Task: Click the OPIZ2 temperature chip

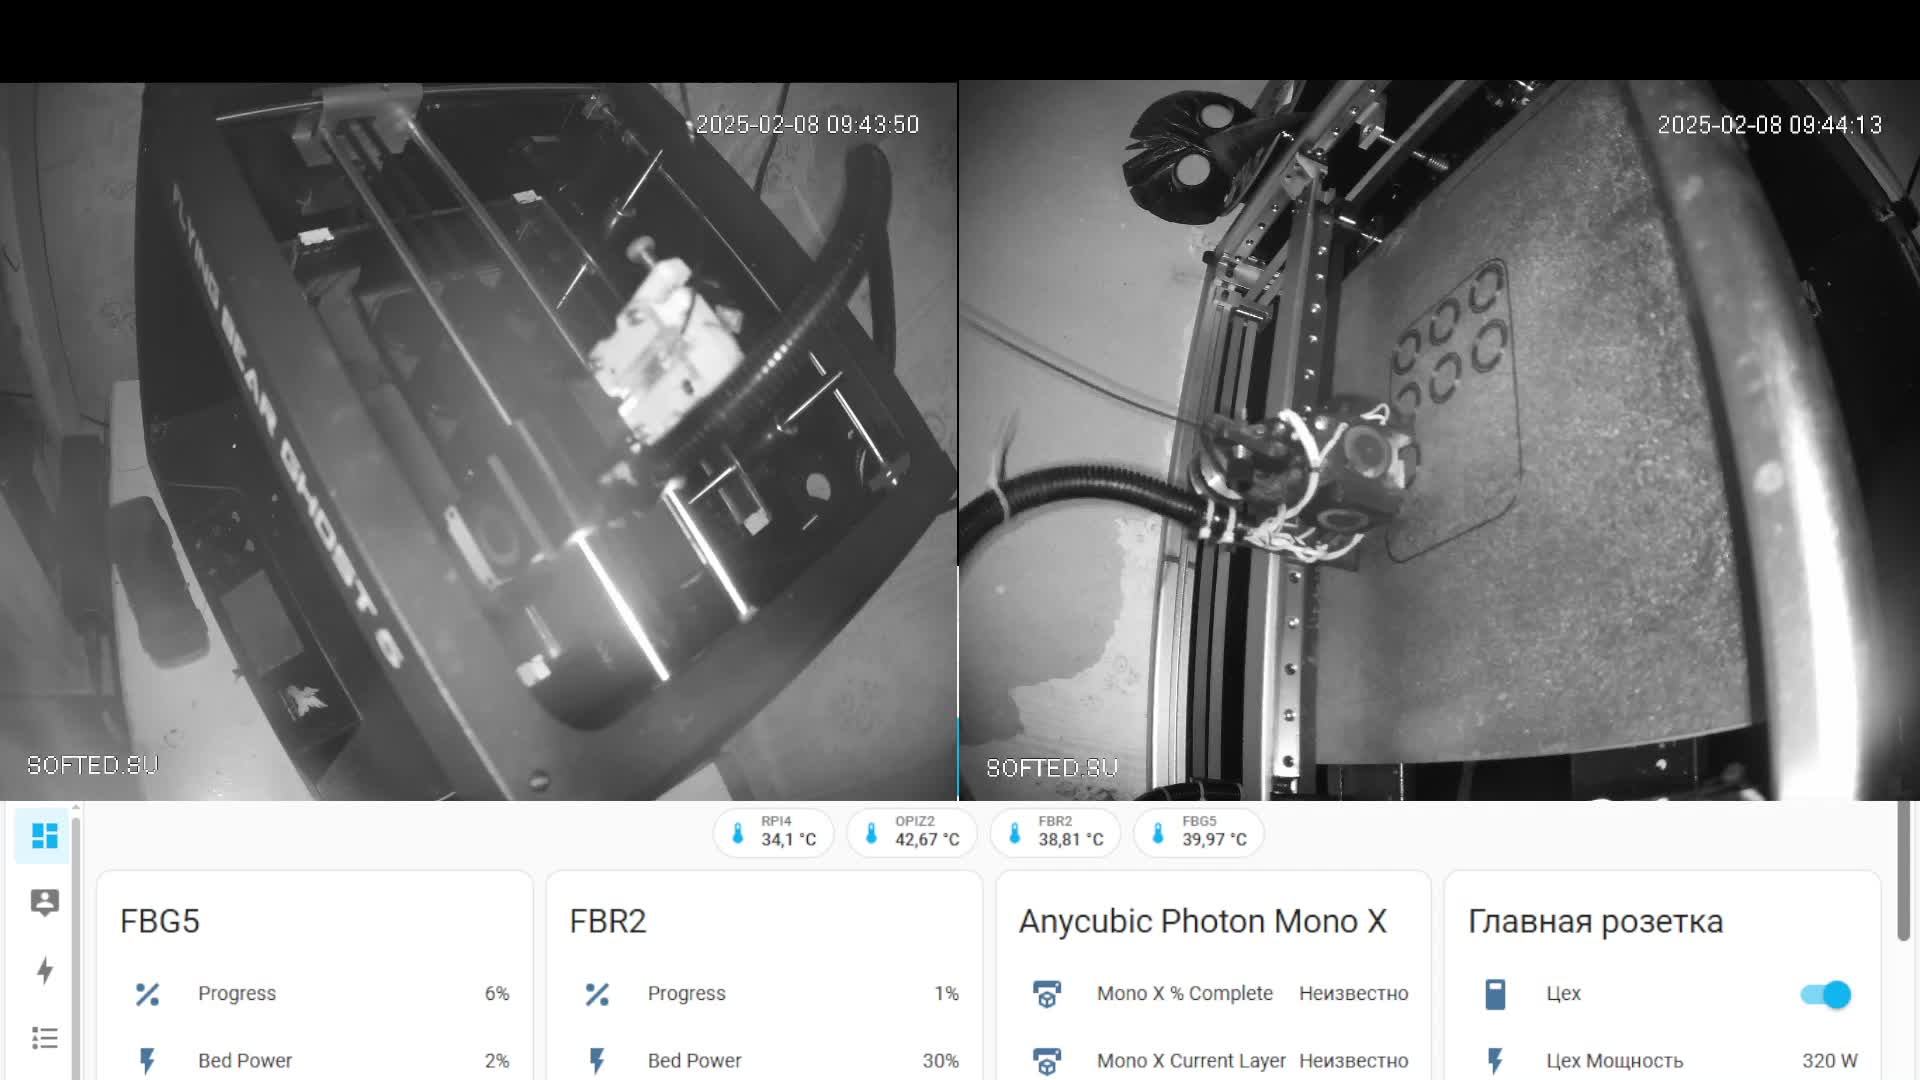Action: point(912,833)
